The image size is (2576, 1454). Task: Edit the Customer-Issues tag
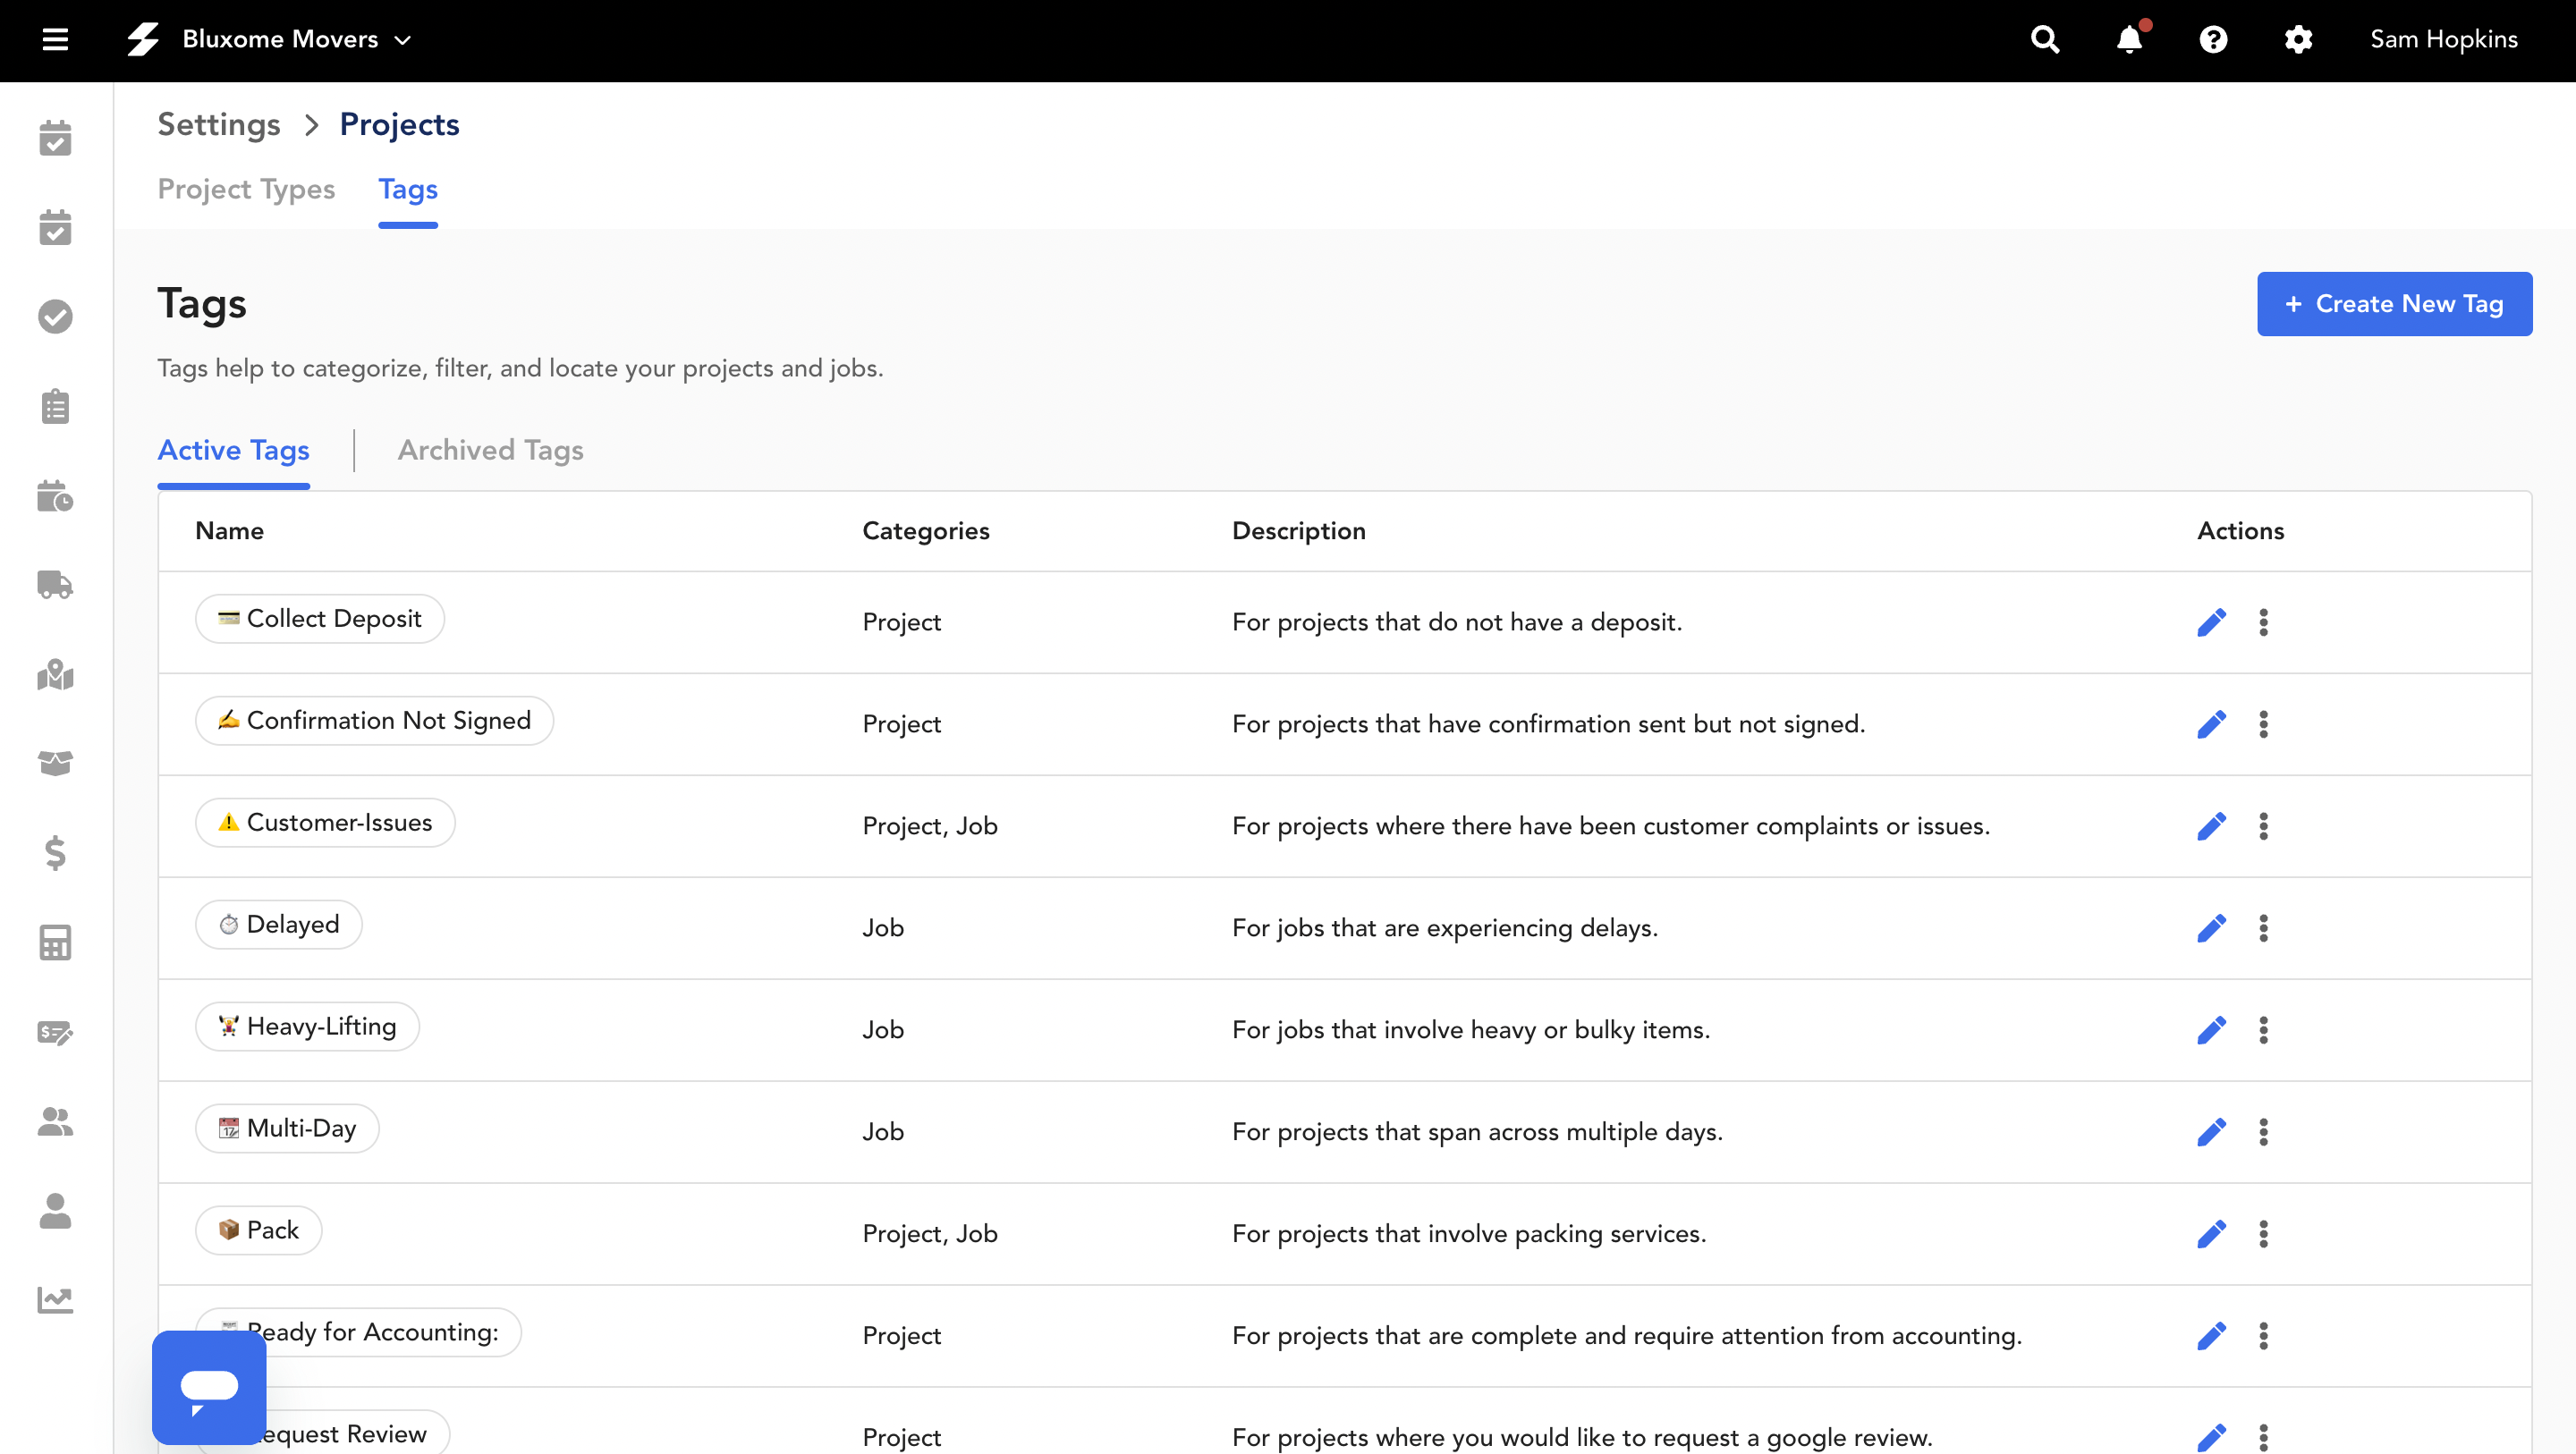pos(2211,826)
